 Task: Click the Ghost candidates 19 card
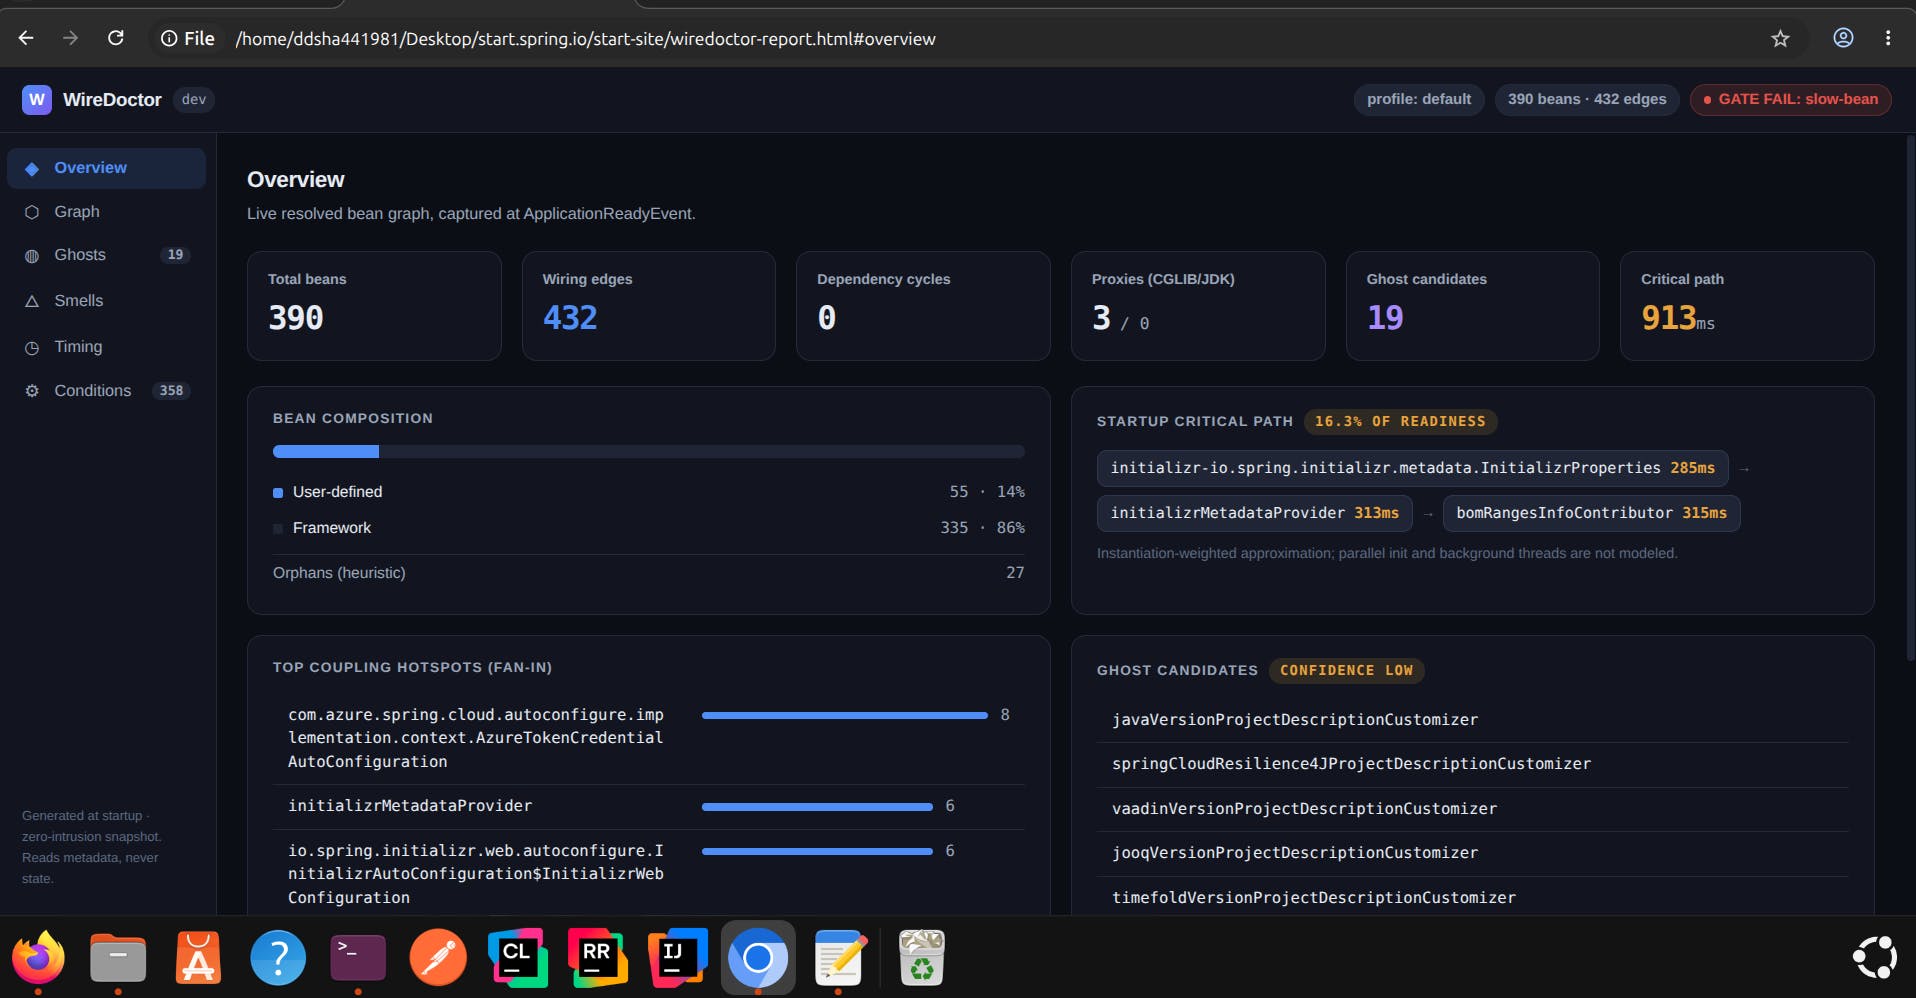tap(1472, 306)
